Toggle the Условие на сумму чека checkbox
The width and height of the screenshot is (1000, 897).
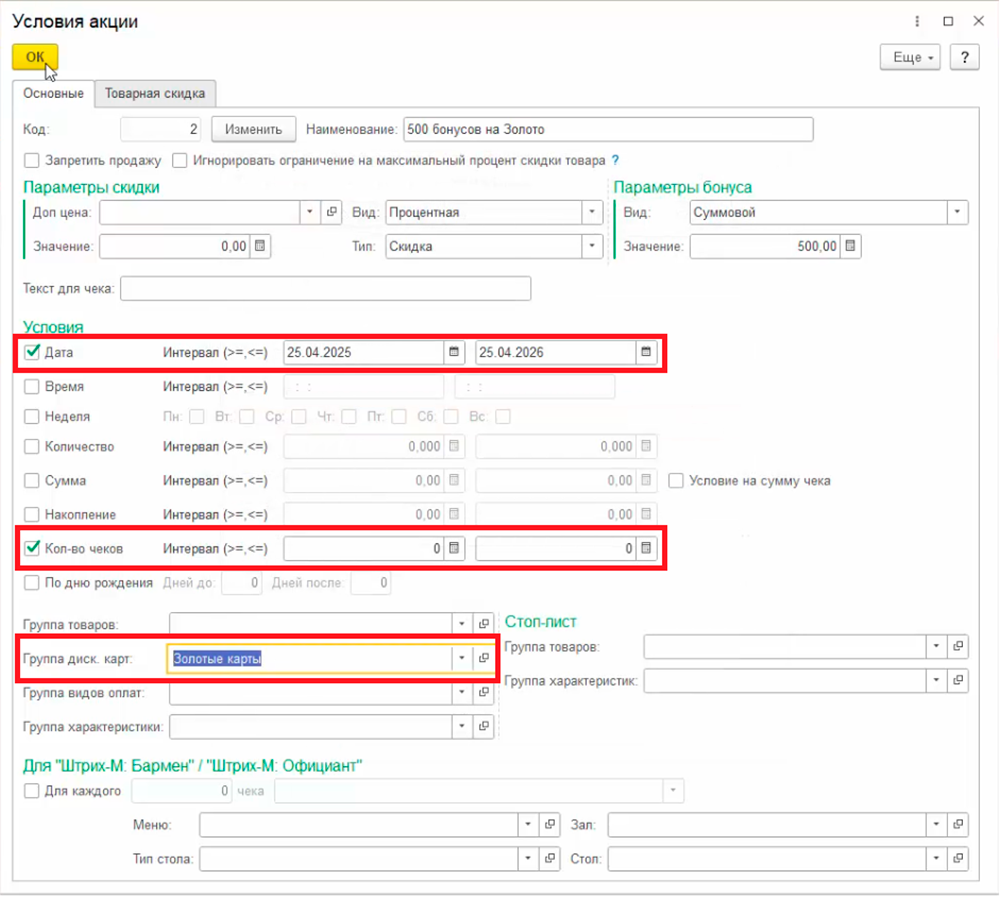(x=677, y=481)
